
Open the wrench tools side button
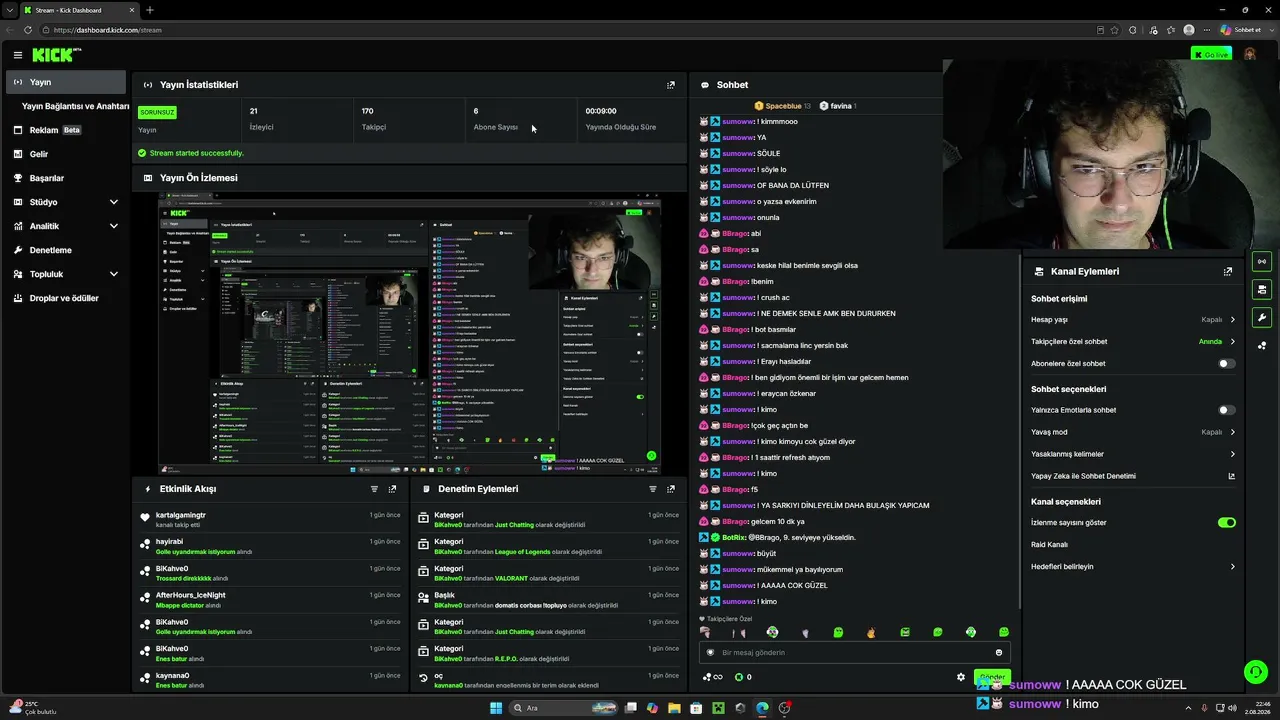(x=1262, y=318)
